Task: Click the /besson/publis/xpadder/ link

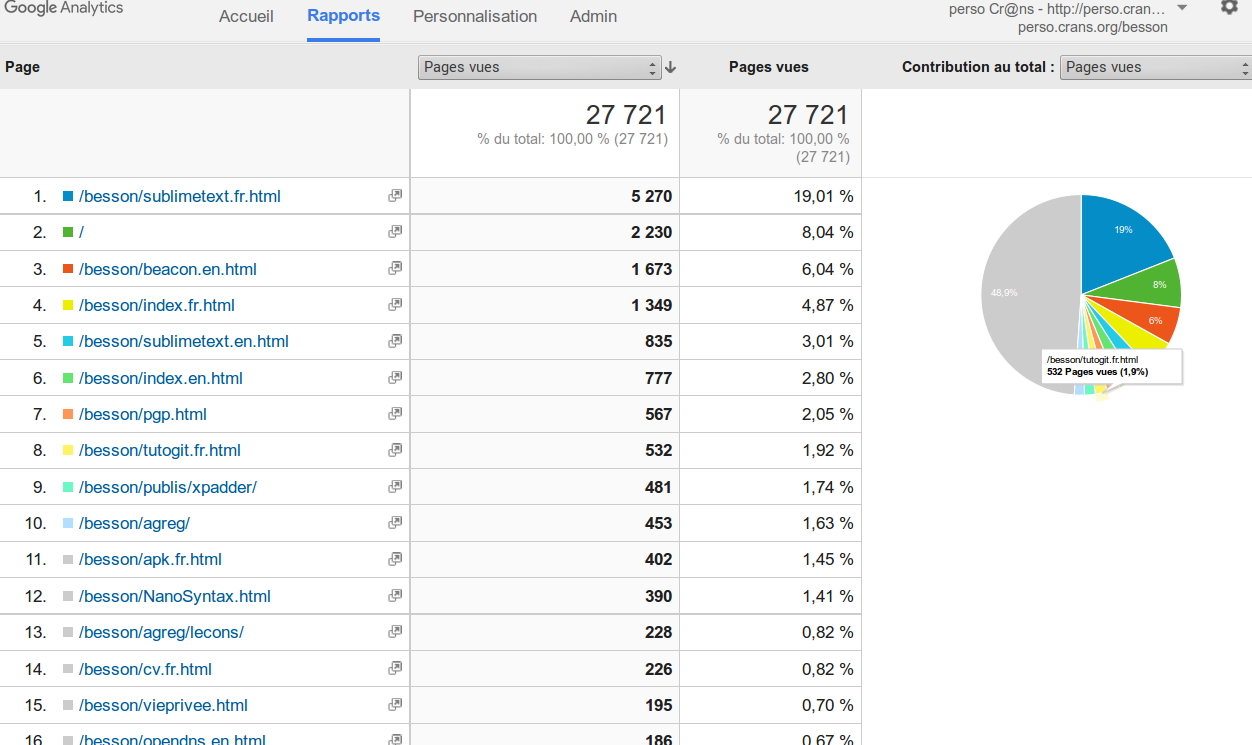Action: pos(168,487)
